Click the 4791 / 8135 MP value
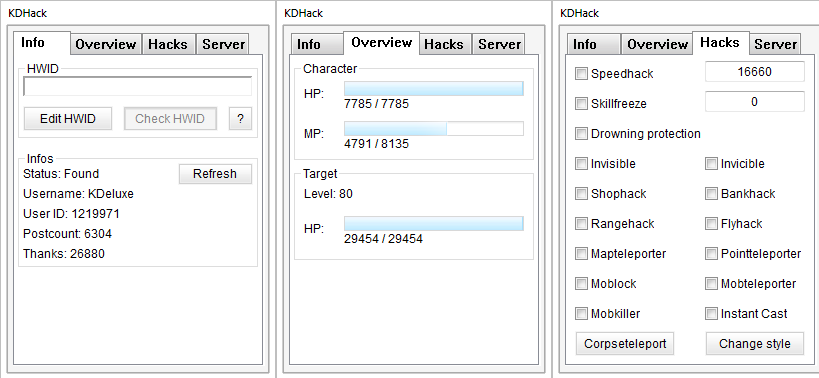Screen dimensions: 819x378 coord(377,144)
